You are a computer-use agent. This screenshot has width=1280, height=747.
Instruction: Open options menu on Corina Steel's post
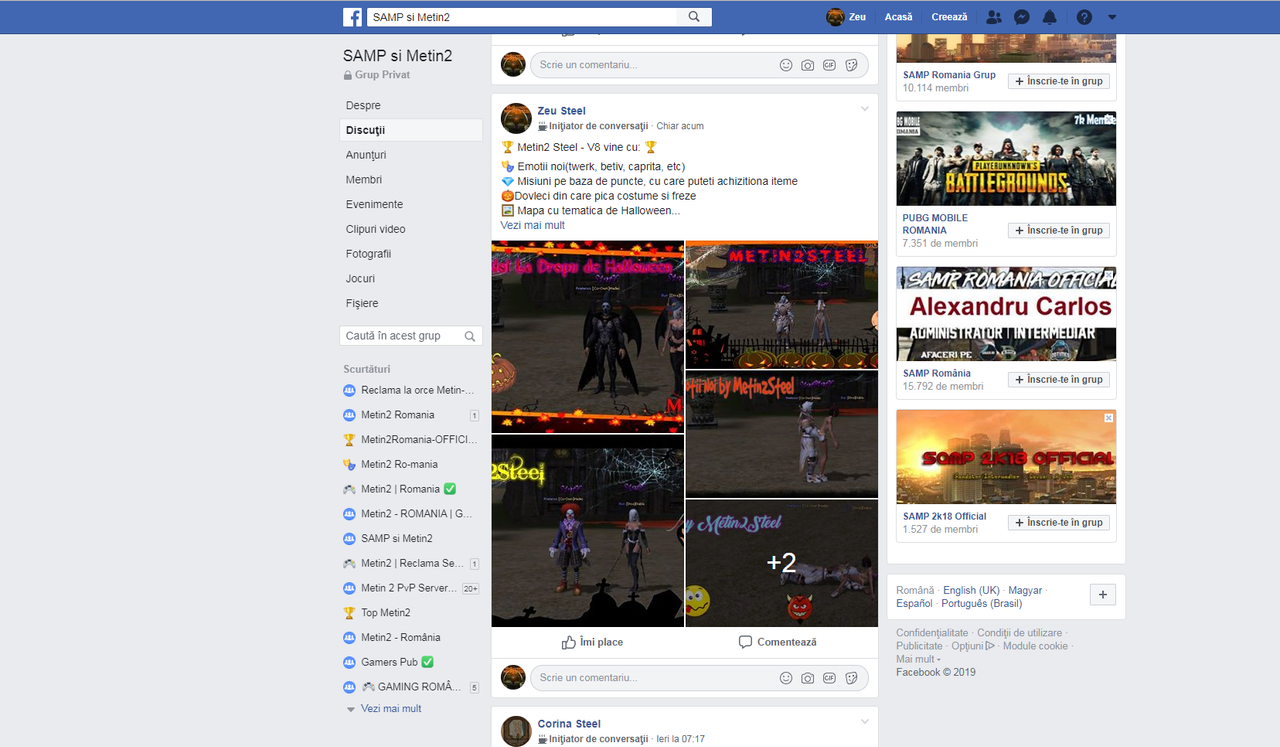tap(864, 721)
